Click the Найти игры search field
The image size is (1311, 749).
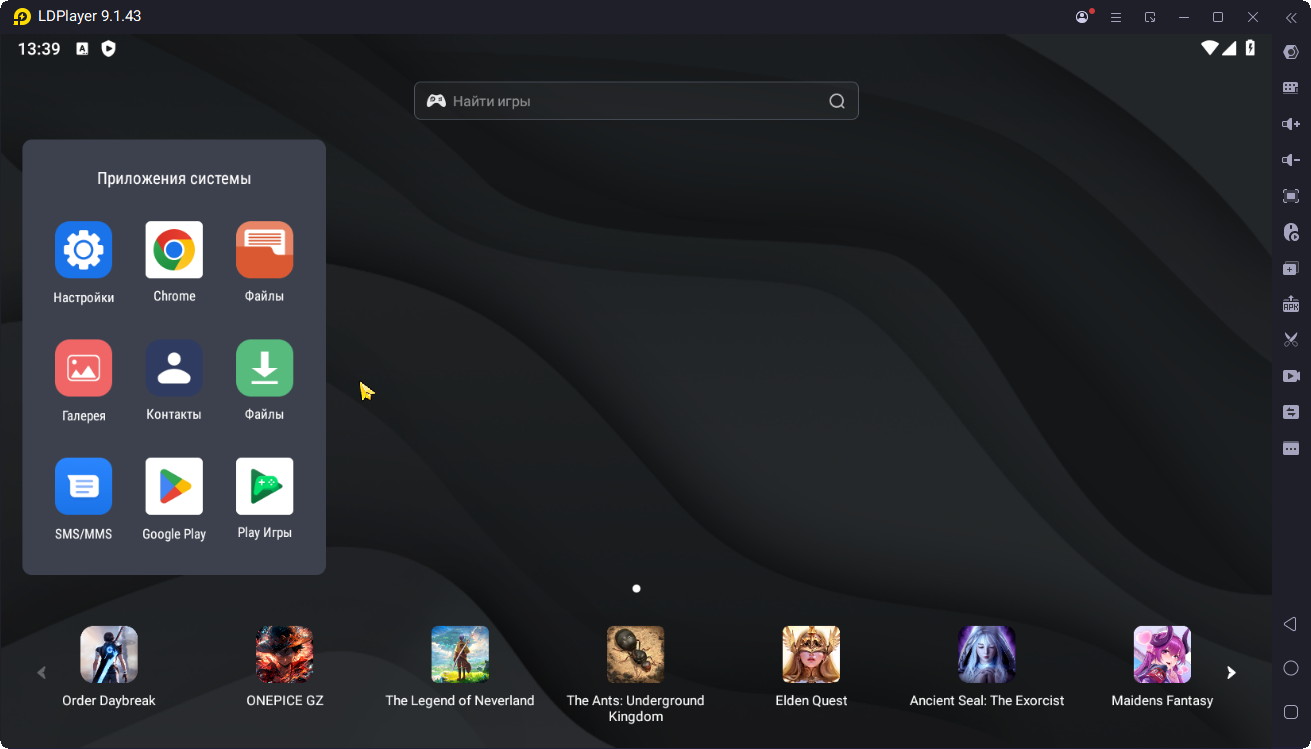636,101
